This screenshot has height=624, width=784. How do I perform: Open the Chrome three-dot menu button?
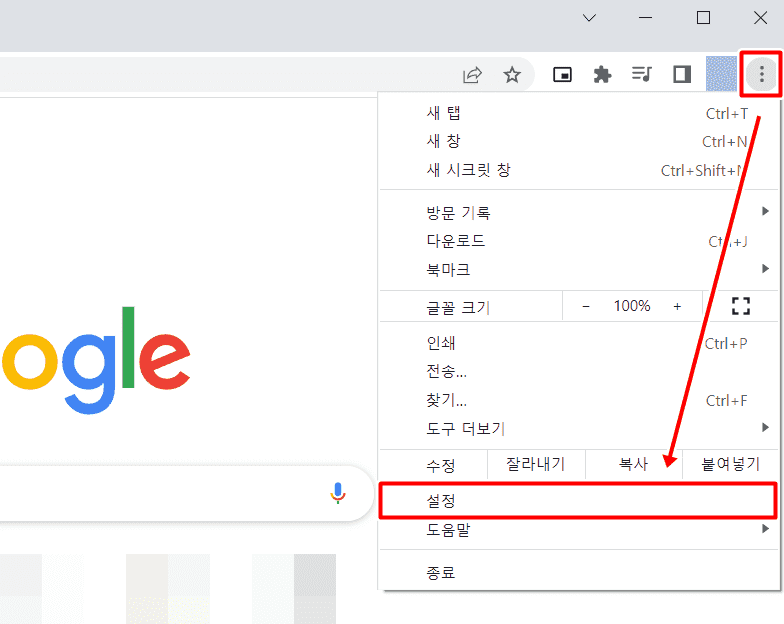point(761,74)
